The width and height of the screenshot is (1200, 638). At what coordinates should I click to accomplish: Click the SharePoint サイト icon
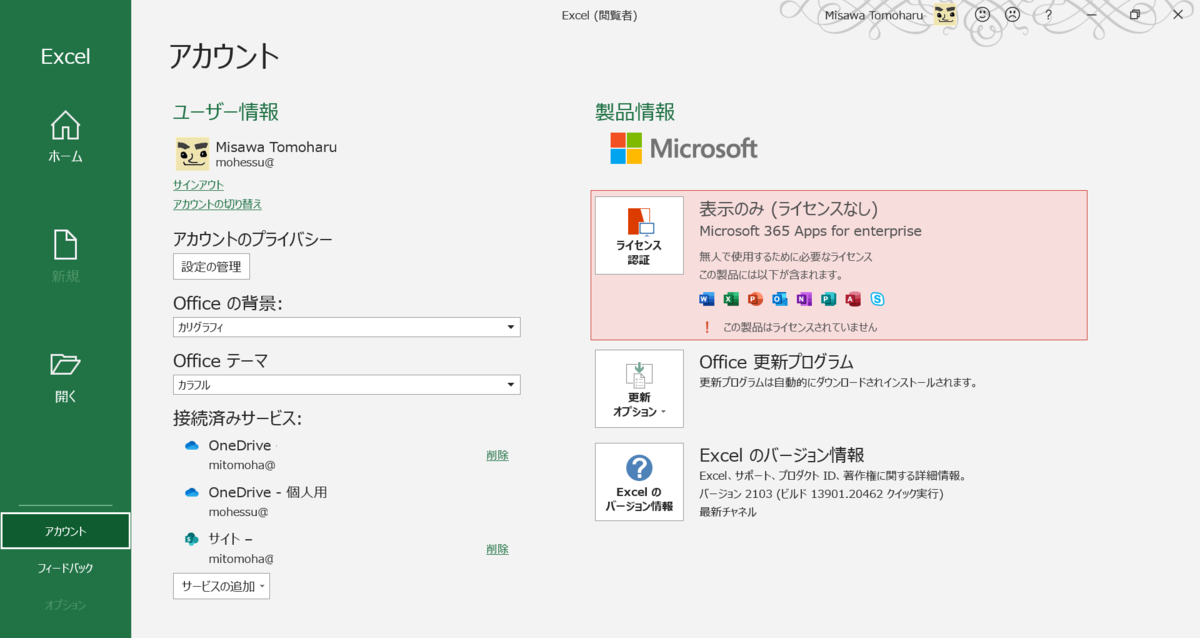coord(192,539)
